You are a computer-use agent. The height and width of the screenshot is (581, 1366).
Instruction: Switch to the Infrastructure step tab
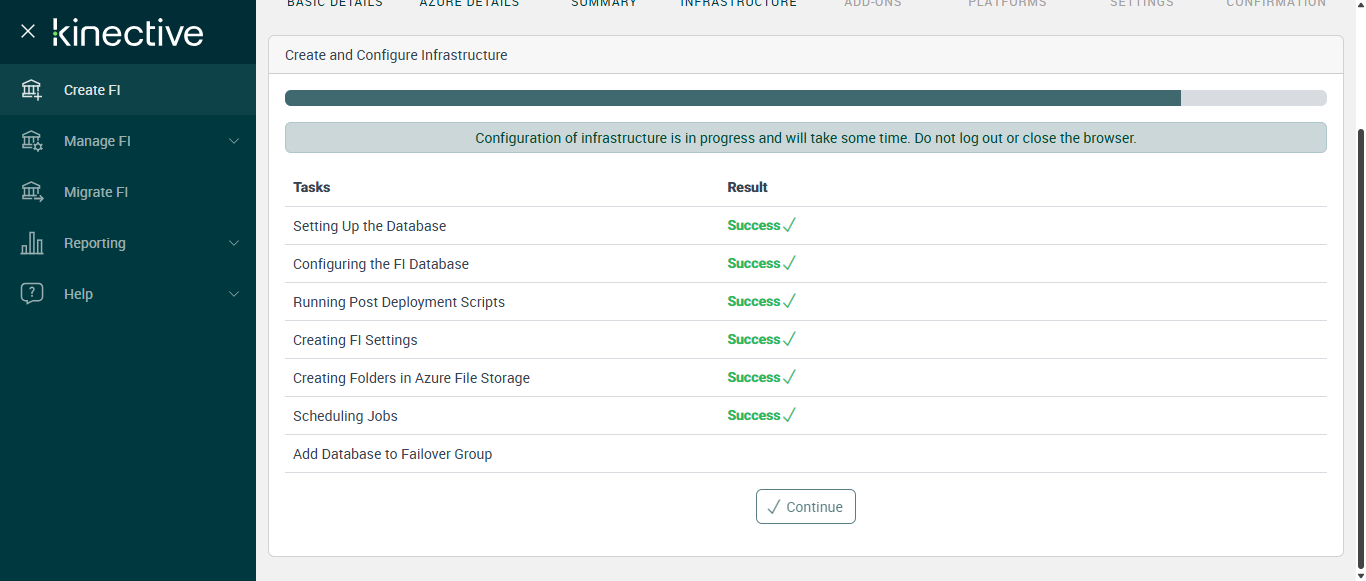(x=739, y=4)
